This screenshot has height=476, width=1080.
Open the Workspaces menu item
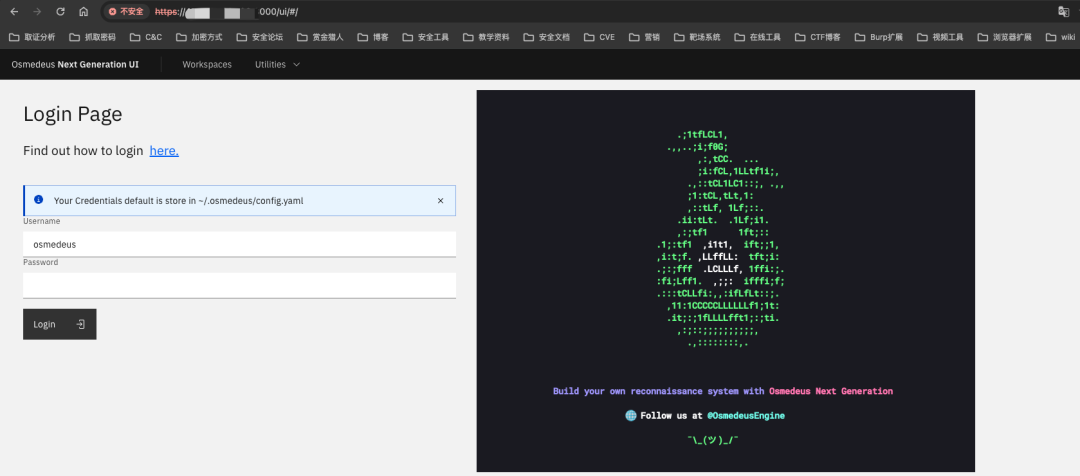tap(207, 64)
